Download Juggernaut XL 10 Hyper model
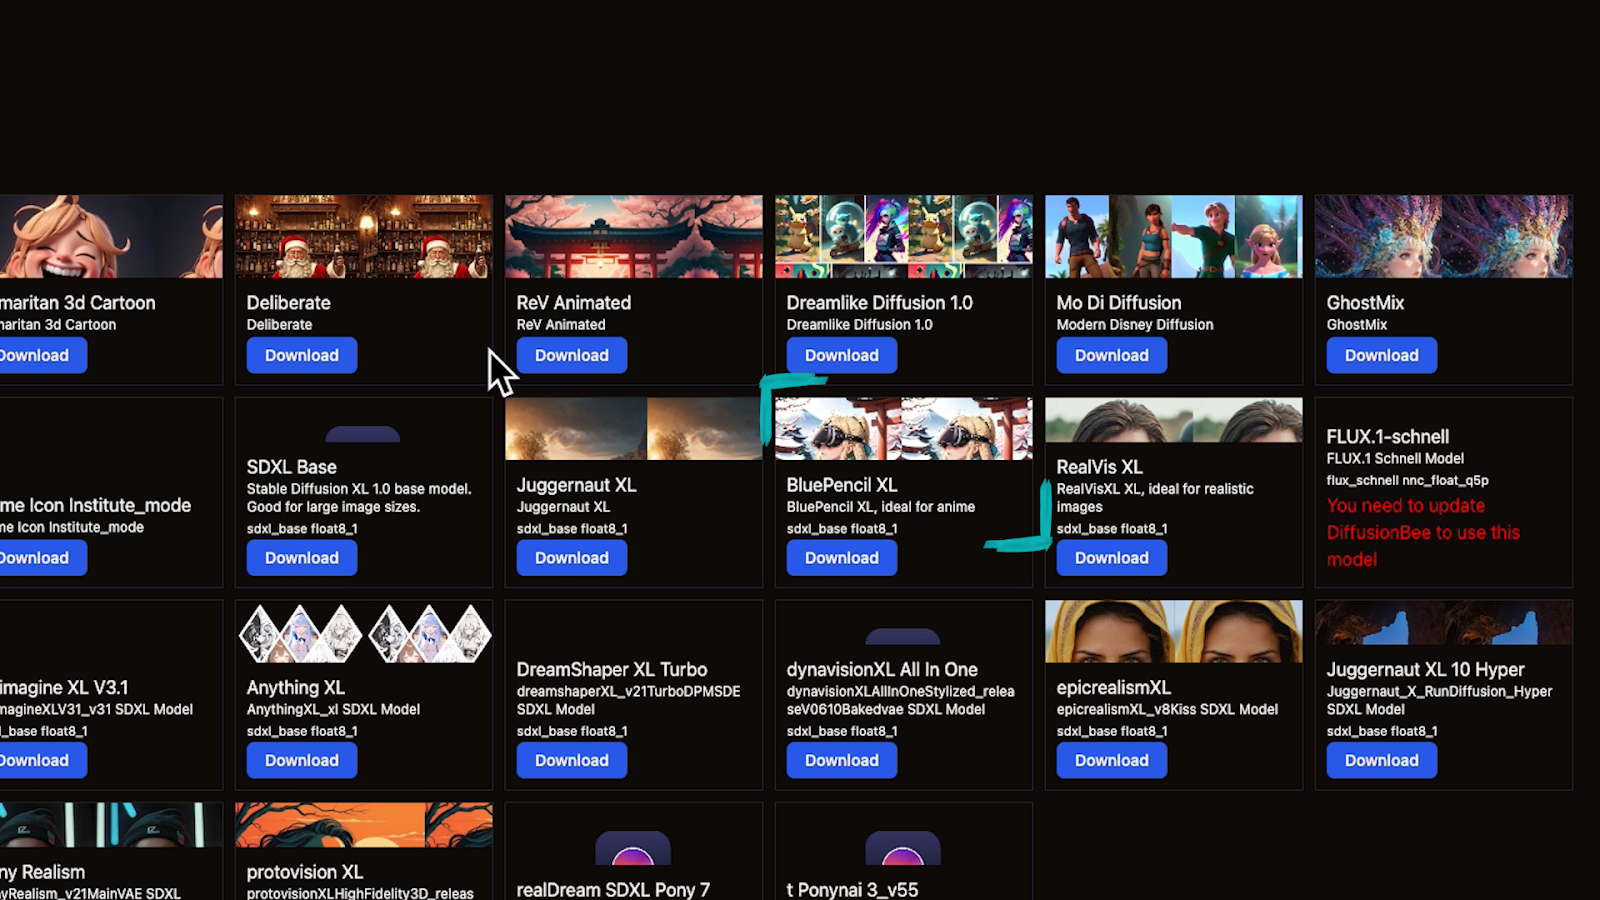The height and width of the screenshot is (900, 1600). 1382,760
